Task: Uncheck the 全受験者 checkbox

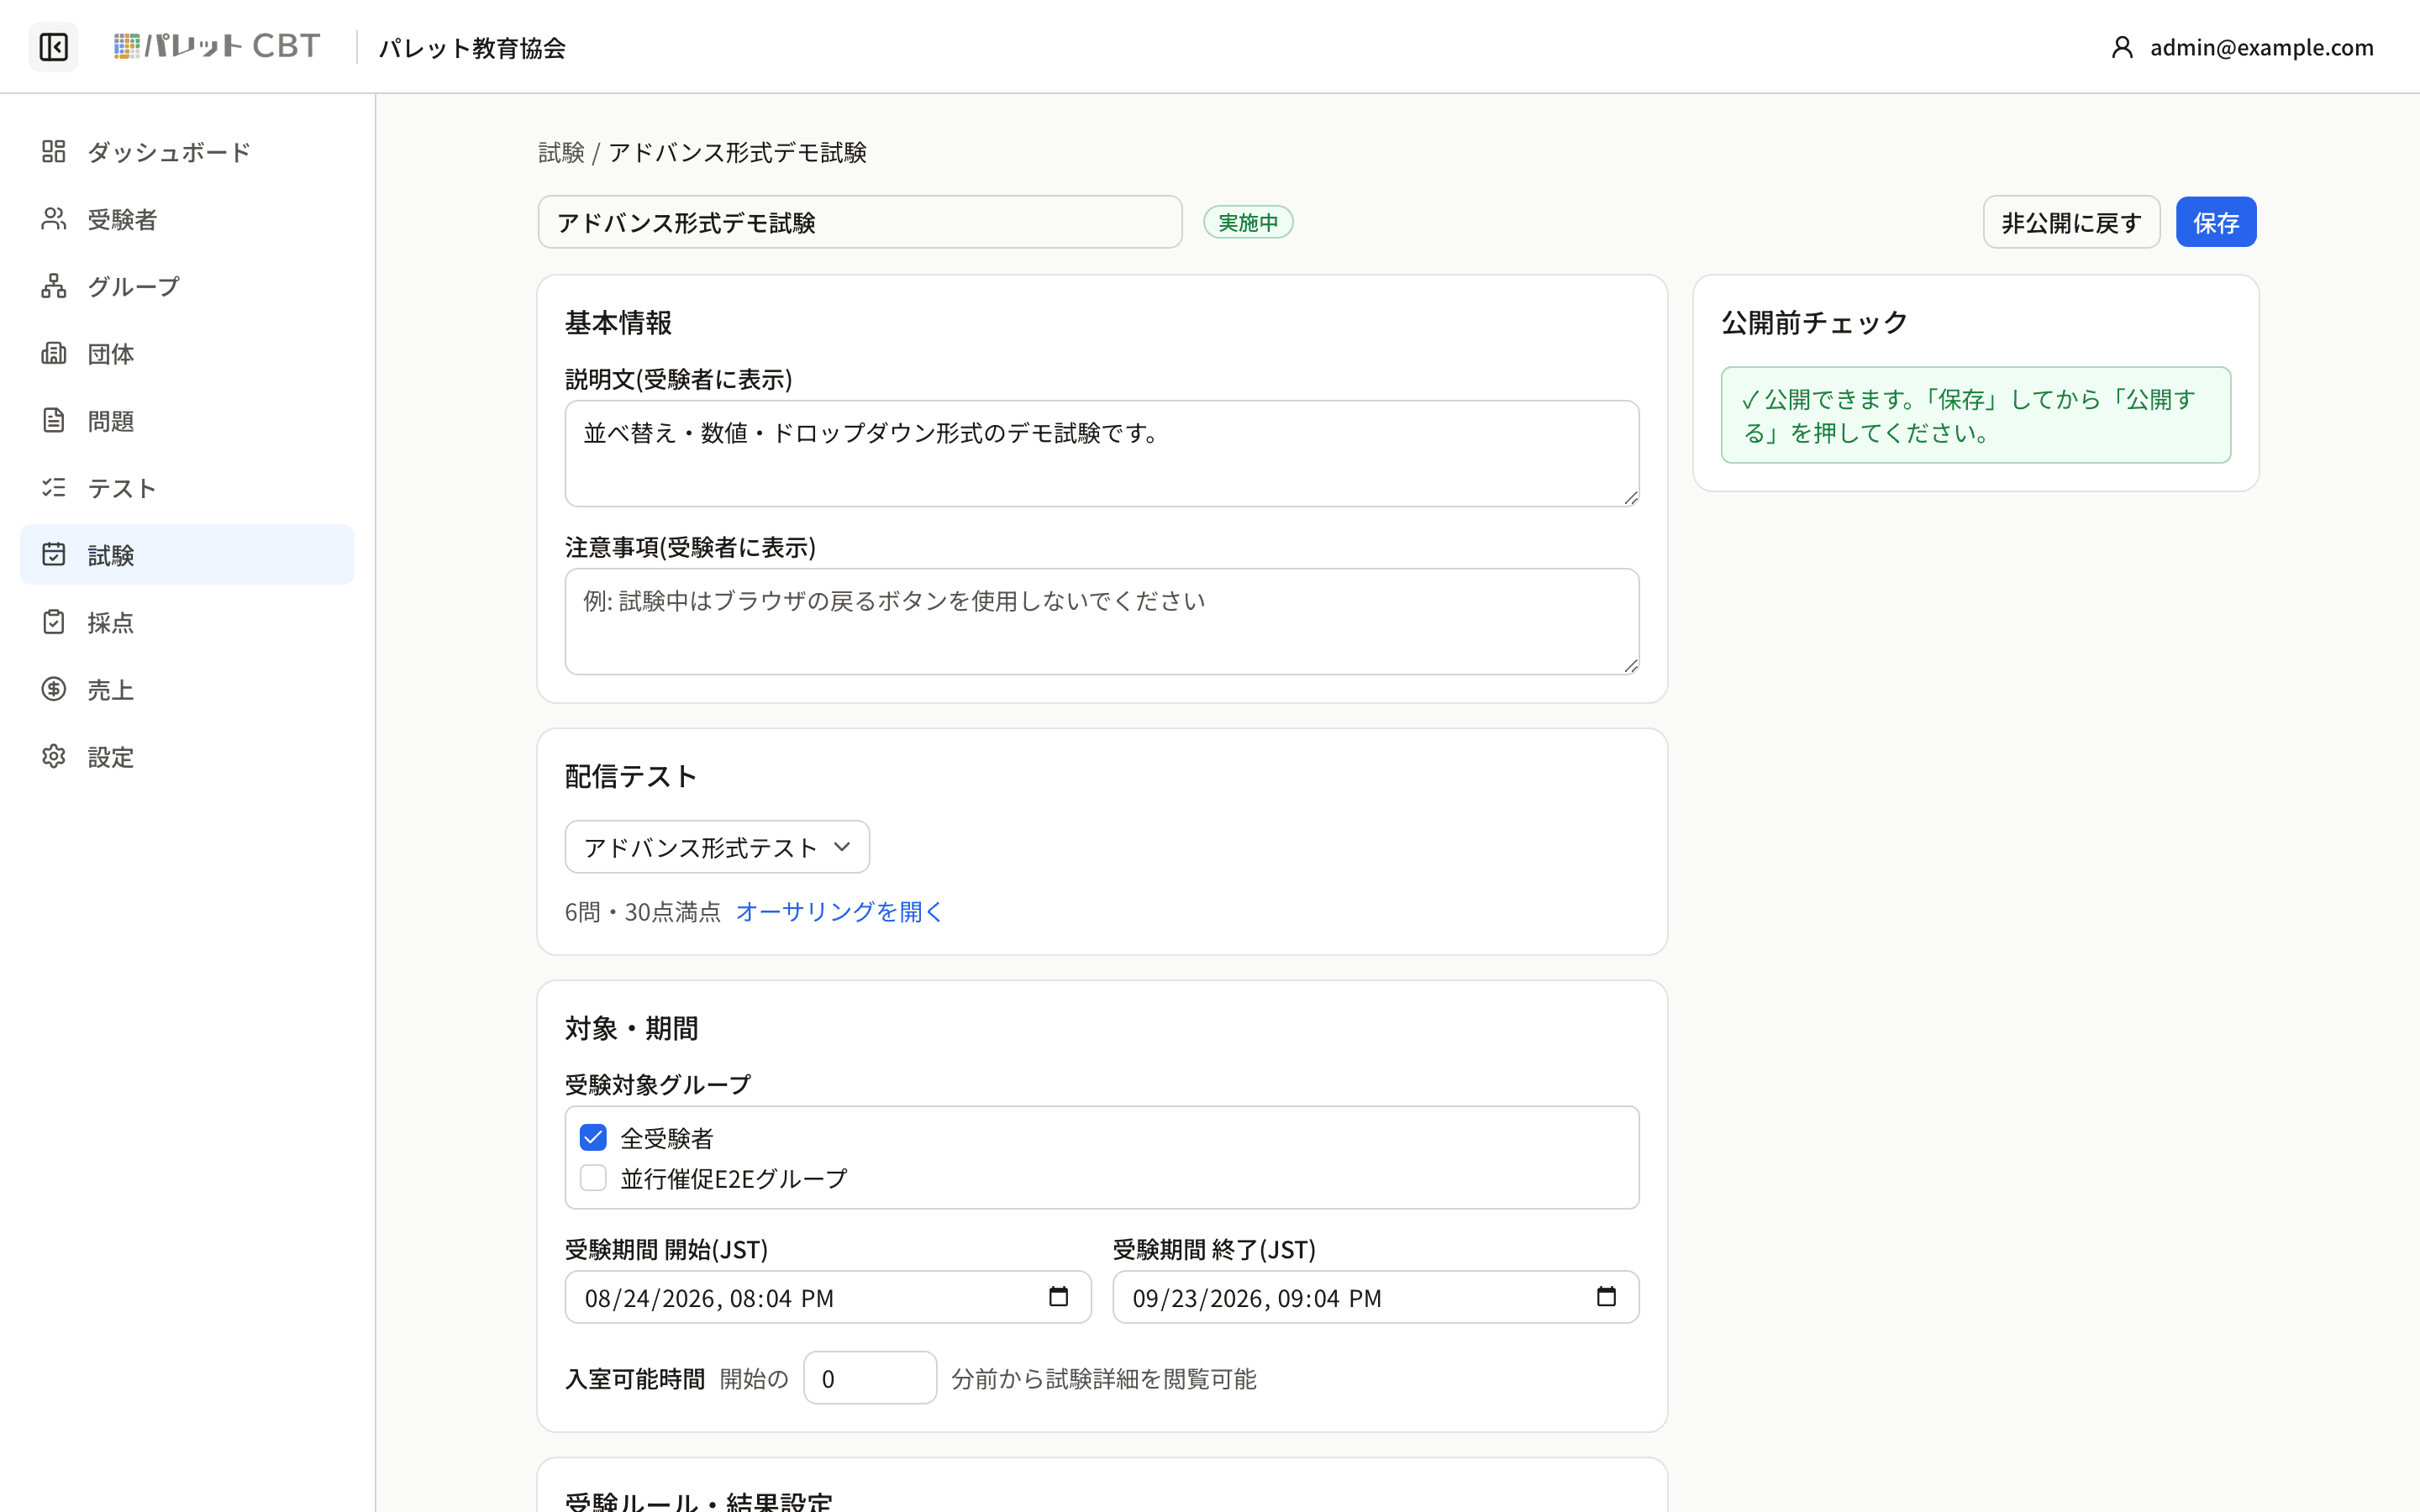Action: 593,1137
